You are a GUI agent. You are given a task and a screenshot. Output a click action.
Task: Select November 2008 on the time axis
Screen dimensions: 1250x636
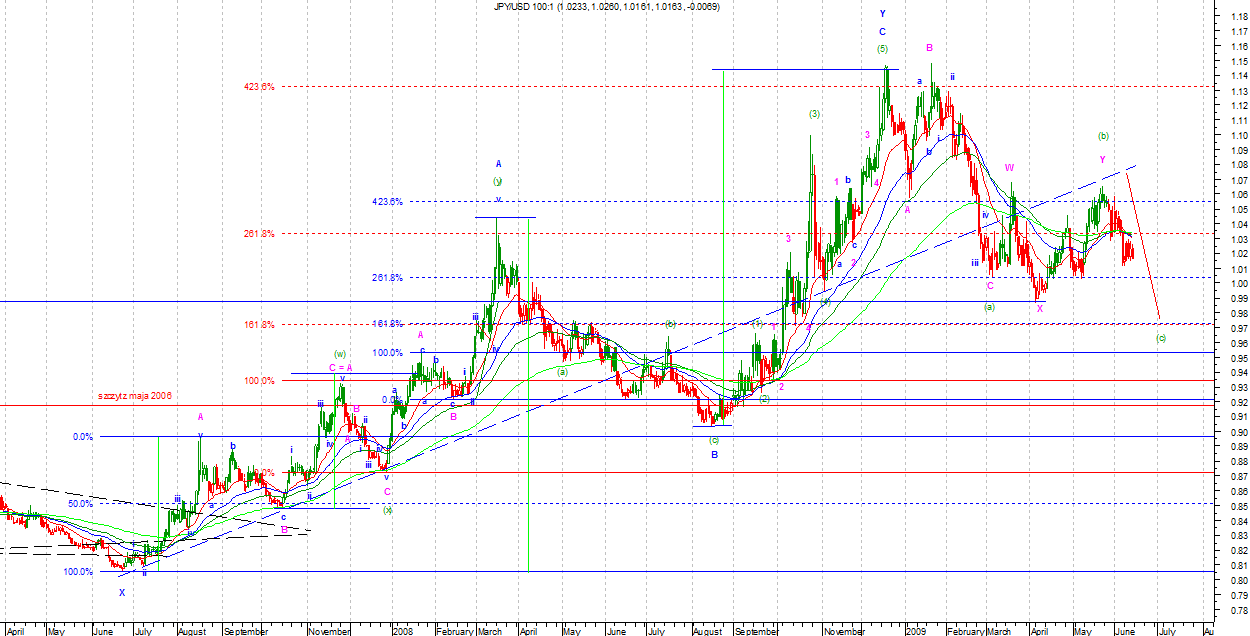pyautogui.click(x=846, y=631)
